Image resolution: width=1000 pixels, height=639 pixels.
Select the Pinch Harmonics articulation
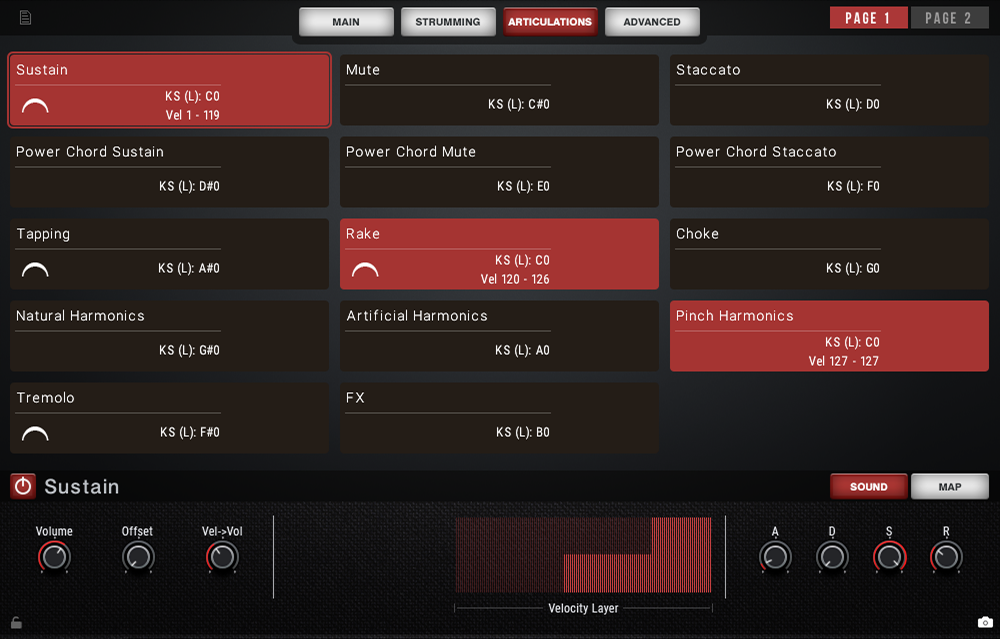(829, 336)
